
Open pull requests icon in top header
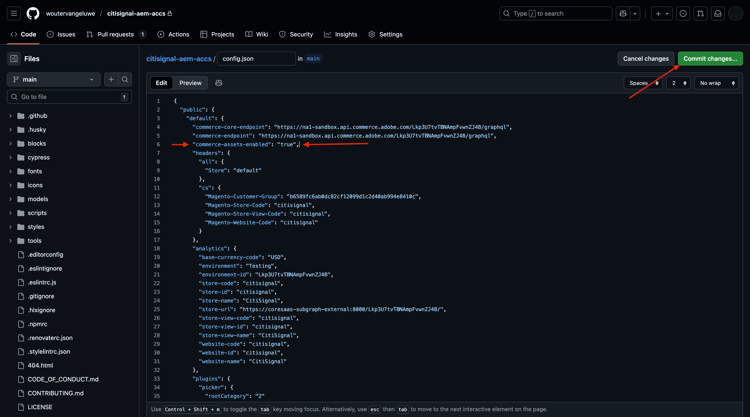pyautogui.click(x=700, y=13)
